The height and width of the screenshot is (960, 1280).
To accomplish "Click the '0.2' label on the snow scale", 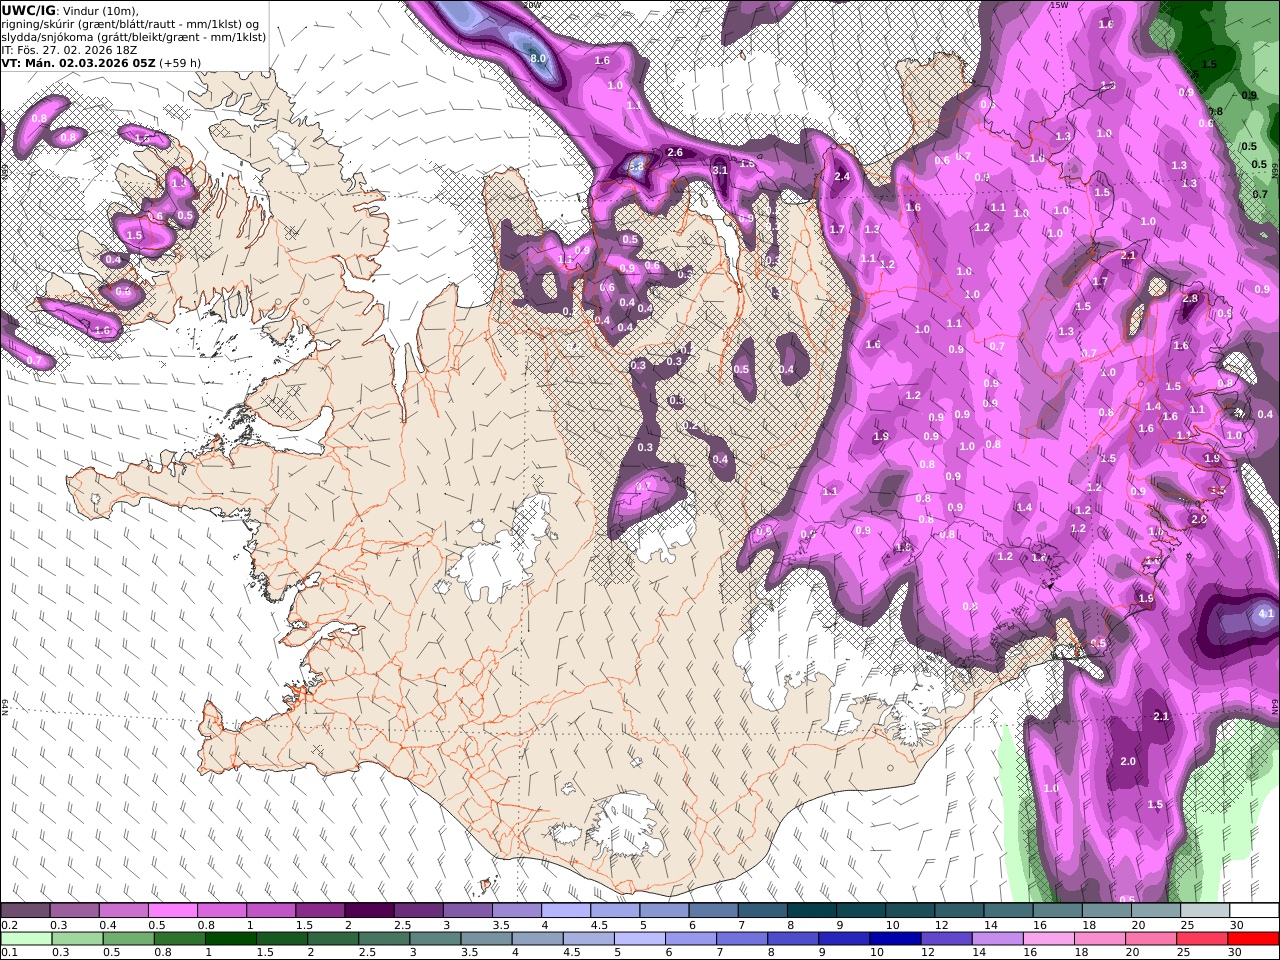I will pos(9,925).
